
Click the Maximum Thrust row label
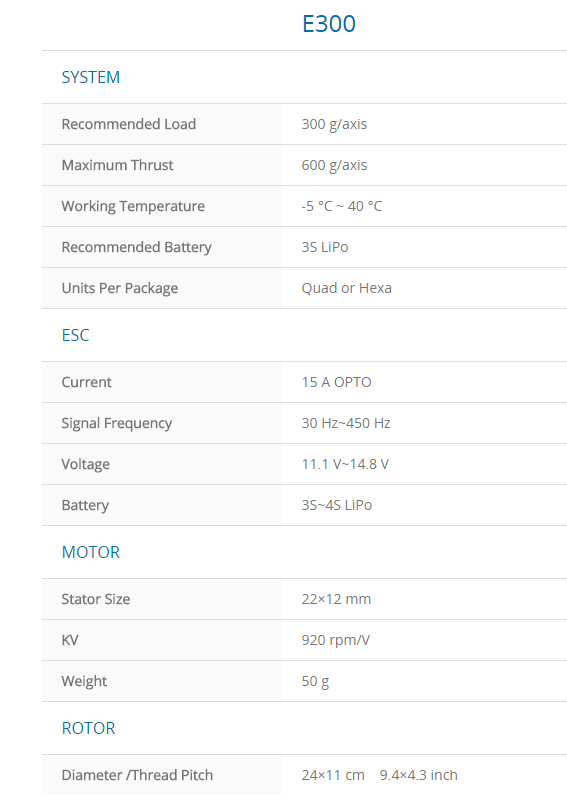click(117, 165)
